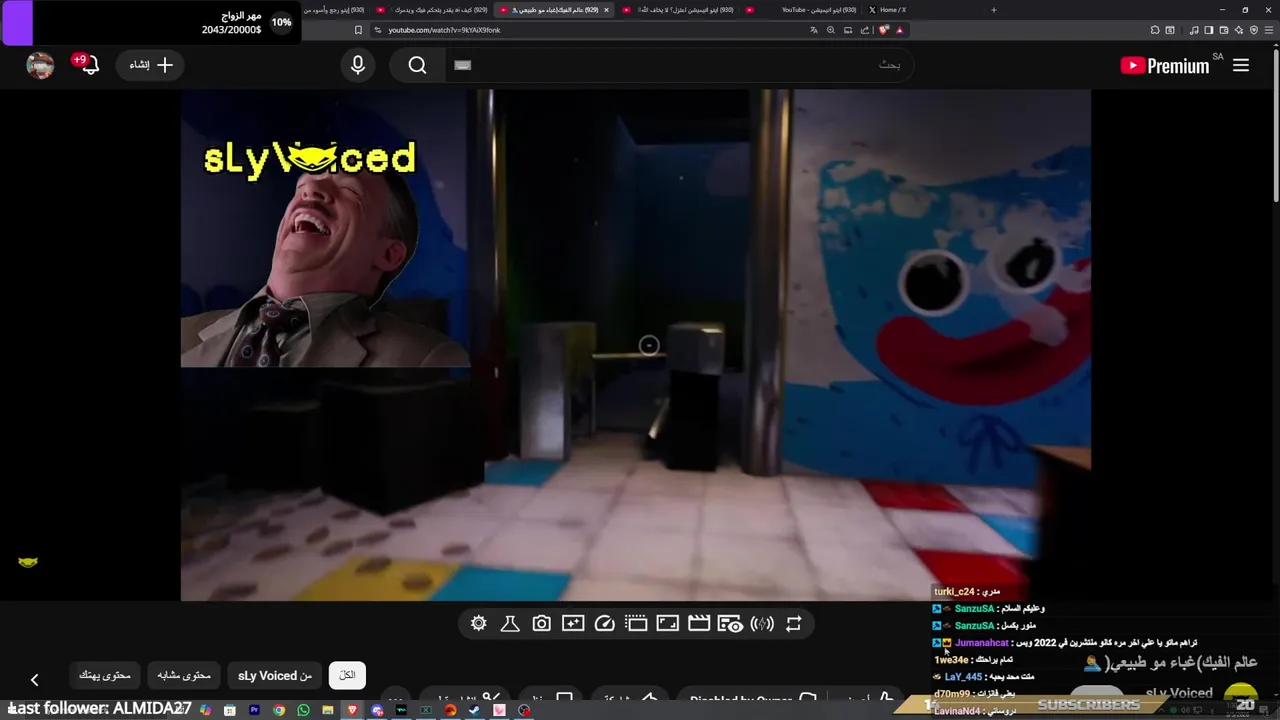Click the browser address bar URL

pyautogui.click(x=444, y=30)
